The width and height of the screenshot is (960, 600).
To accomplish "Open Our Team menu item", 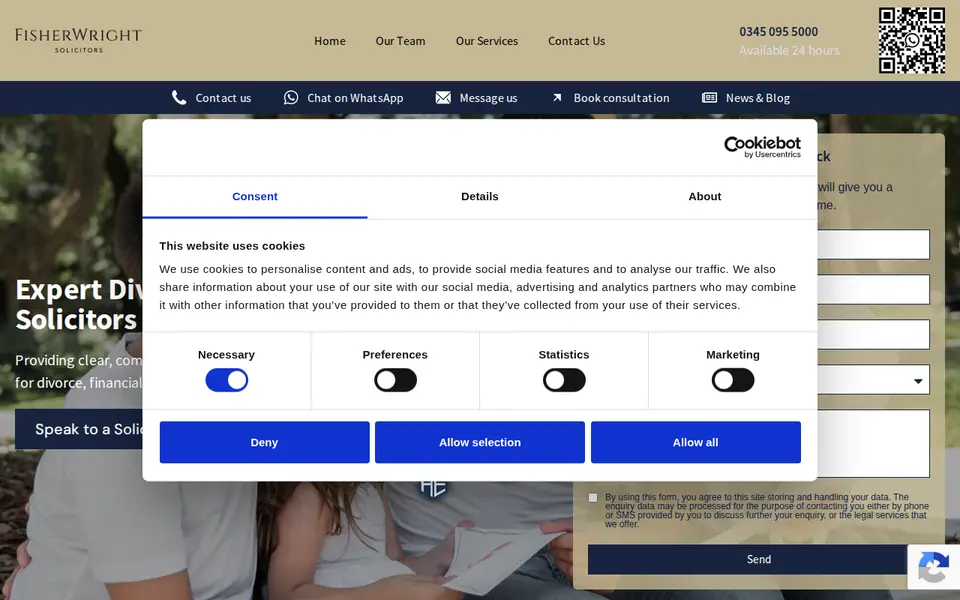I will pyautogui.click(x=400, y=41).
